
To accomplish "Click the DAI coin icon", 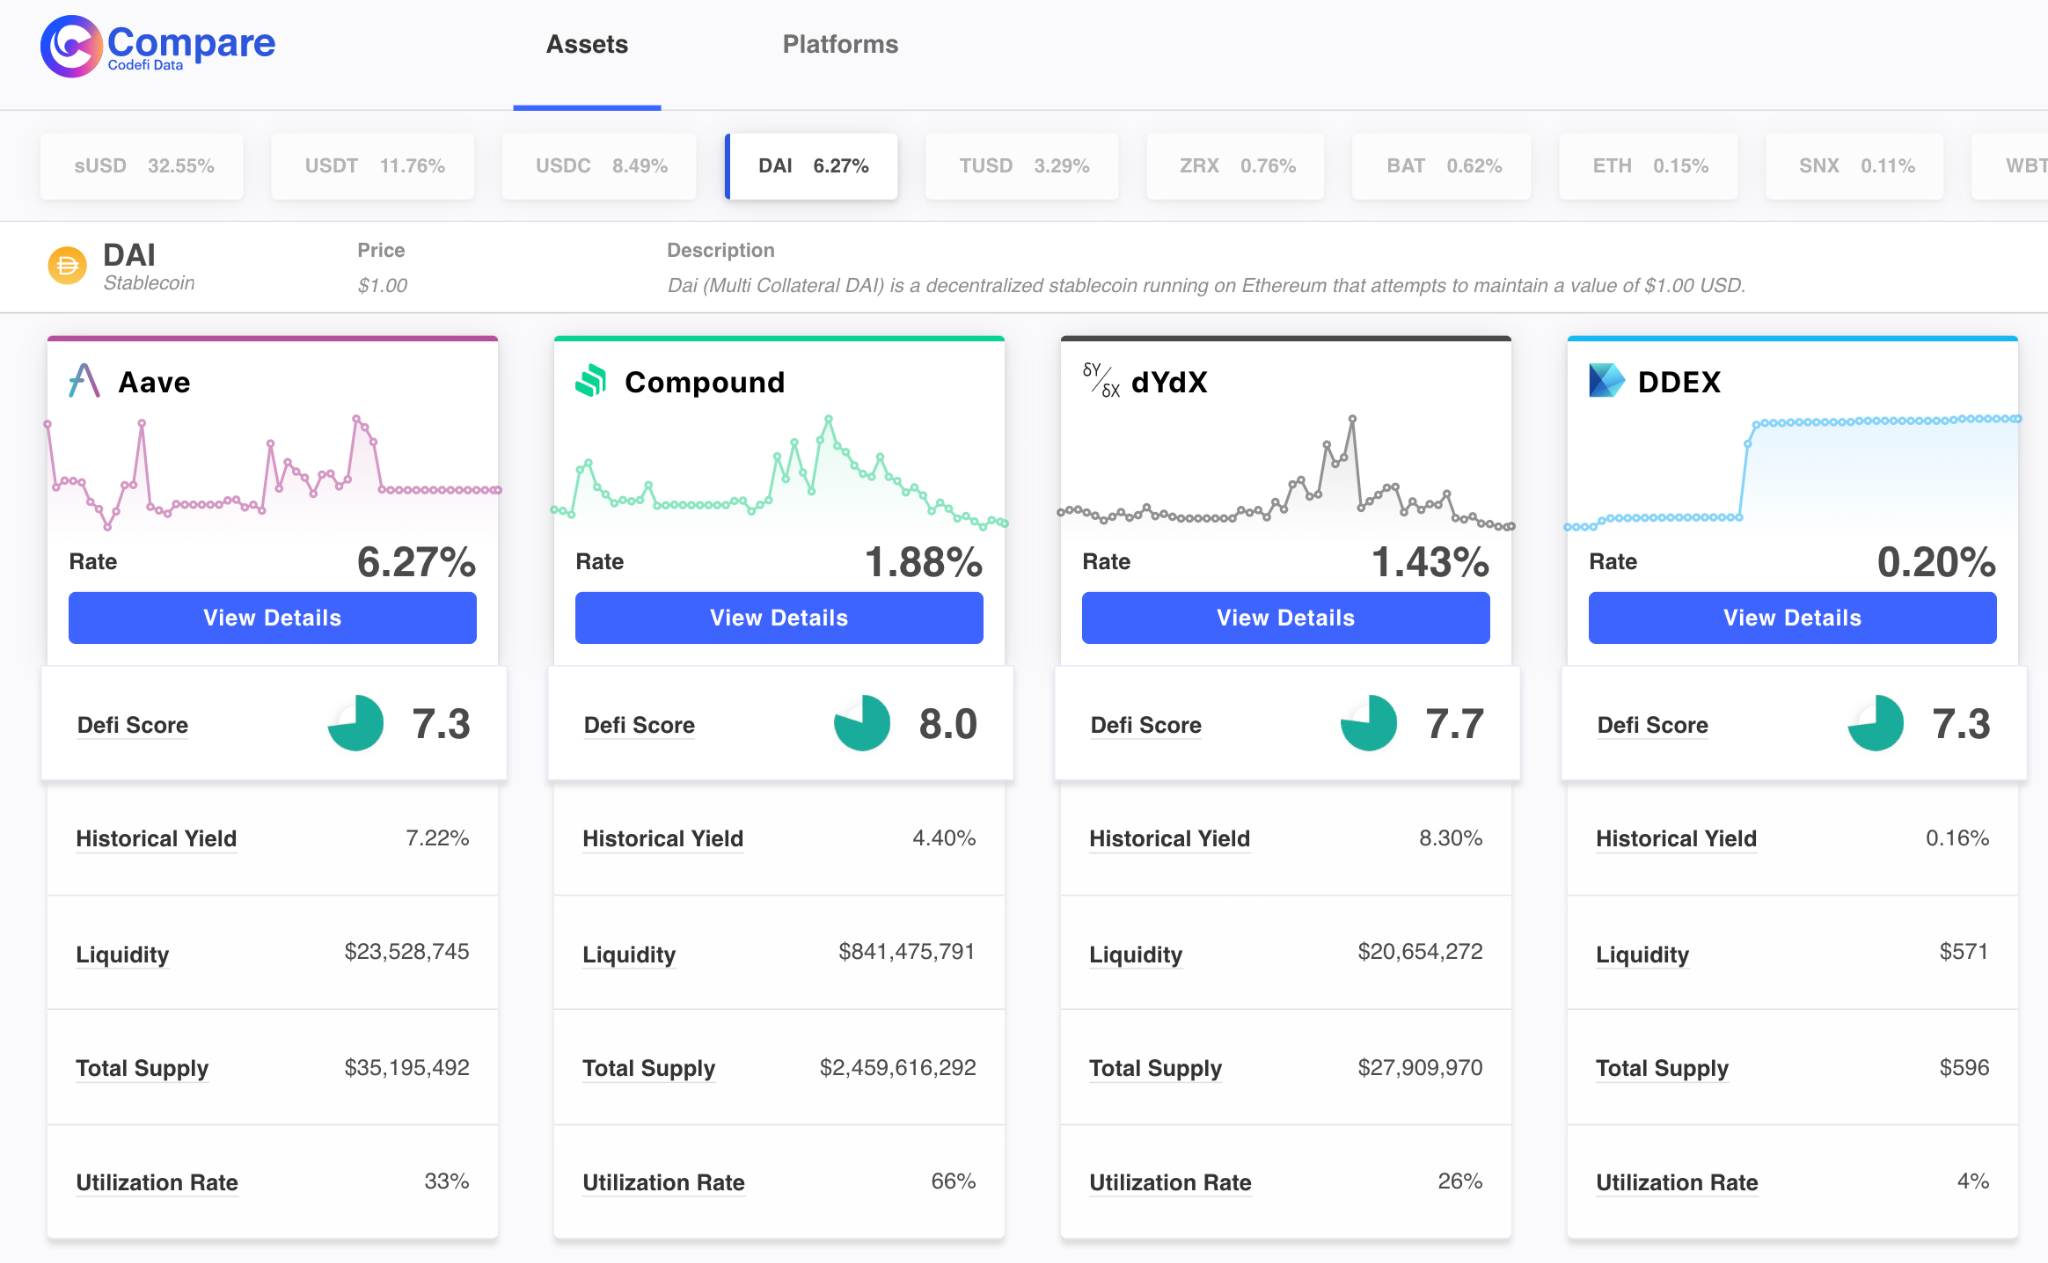I will coord(67,266).
